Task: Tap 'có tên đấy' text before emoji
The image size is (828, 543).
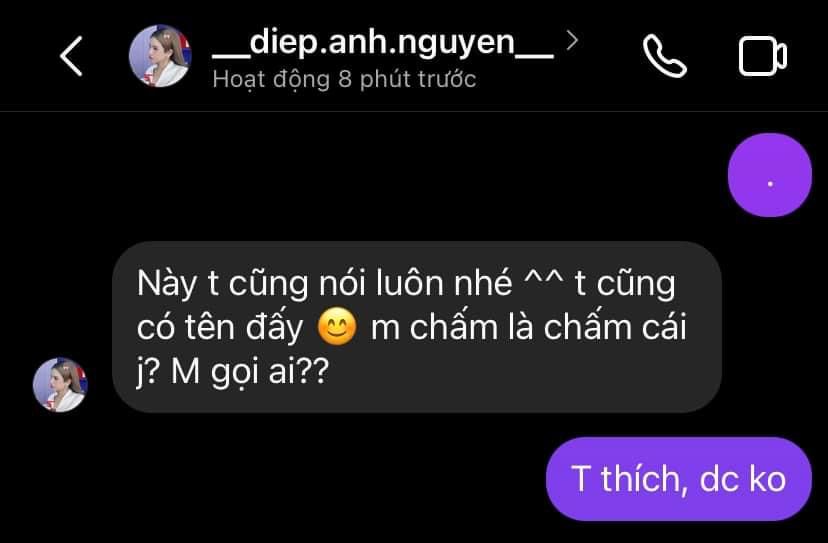Action: point(220,328)
